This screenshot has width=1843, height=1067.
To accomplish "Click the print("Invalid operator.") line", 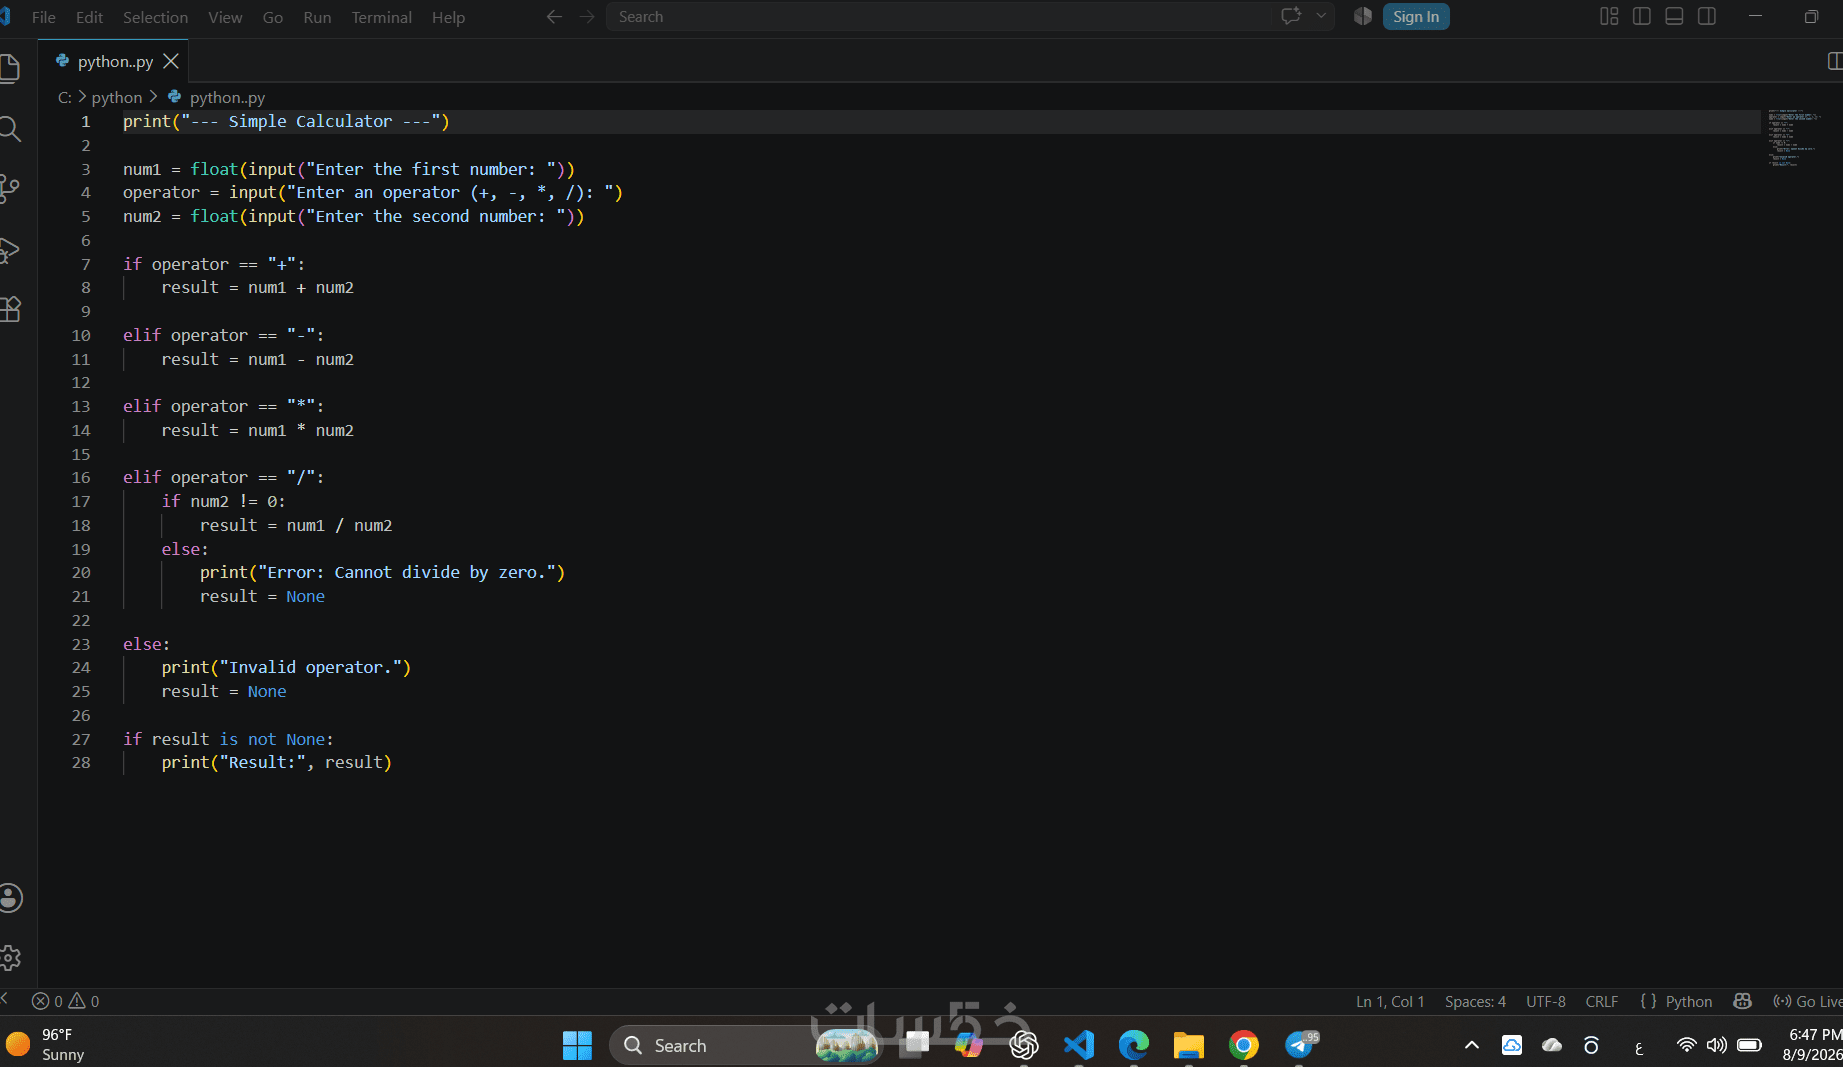I will [286, 668].
